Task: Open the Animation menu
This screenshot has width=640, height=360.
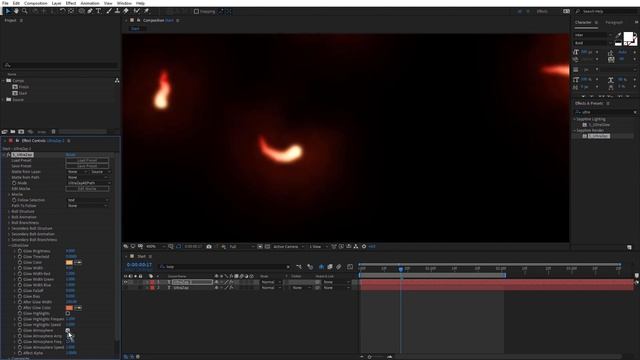Action: 90,3
